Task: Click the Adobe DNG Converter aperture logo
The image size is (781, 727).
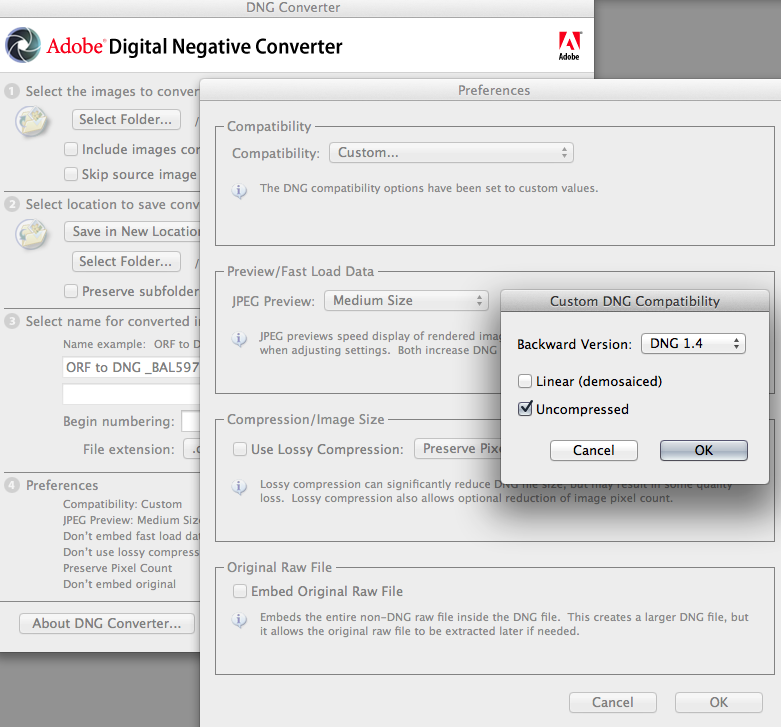Action: [x=23, y=45]
